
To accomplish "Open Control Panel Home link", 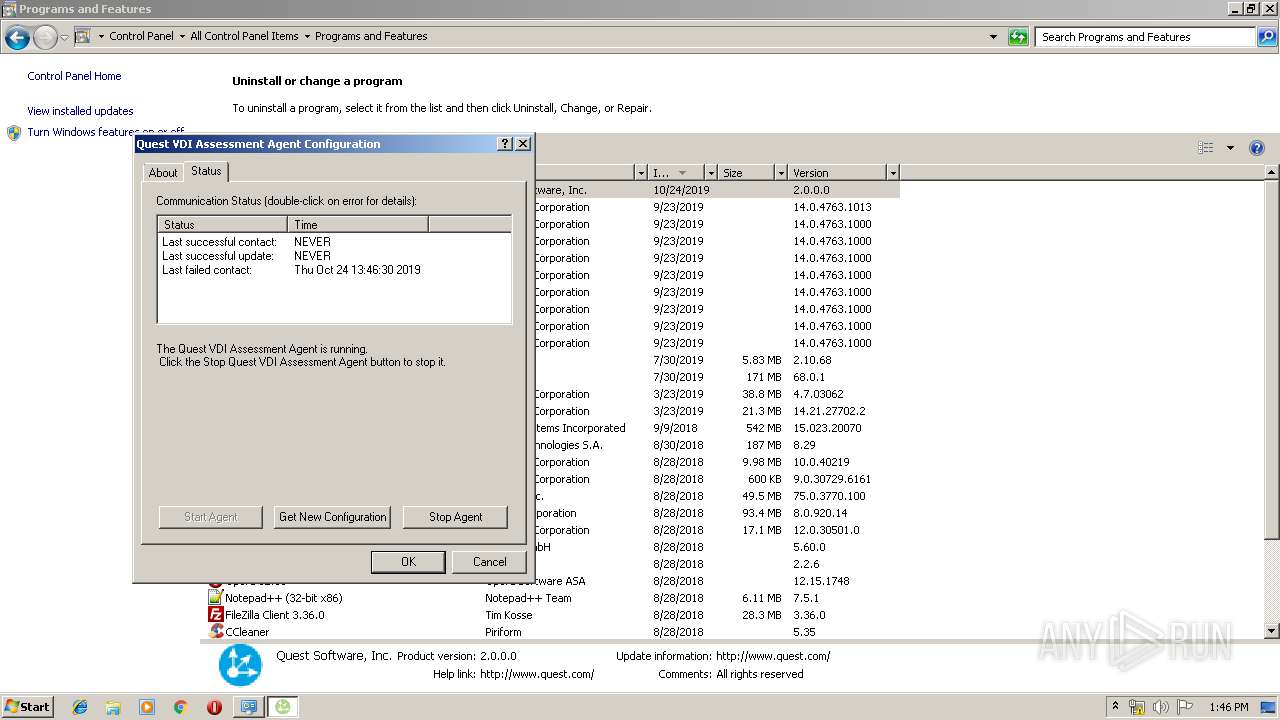I will tap(74, 76).
